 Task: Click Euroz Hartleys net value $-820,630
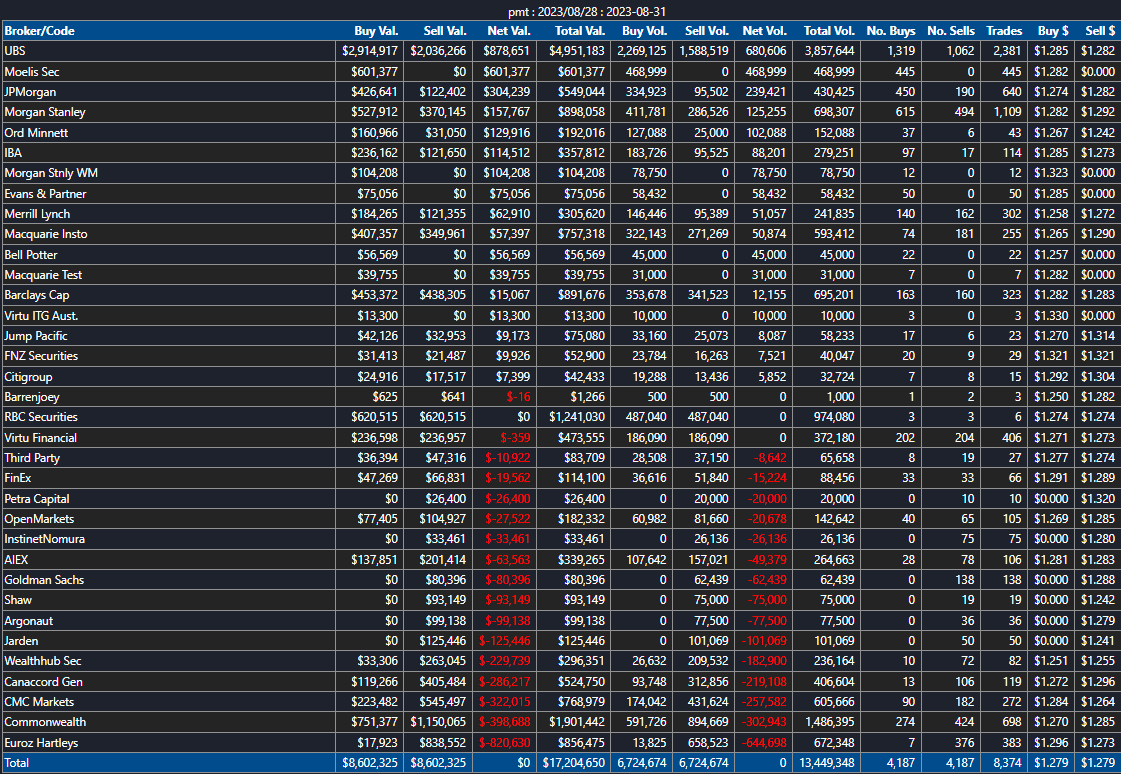[x=505, y=743]
